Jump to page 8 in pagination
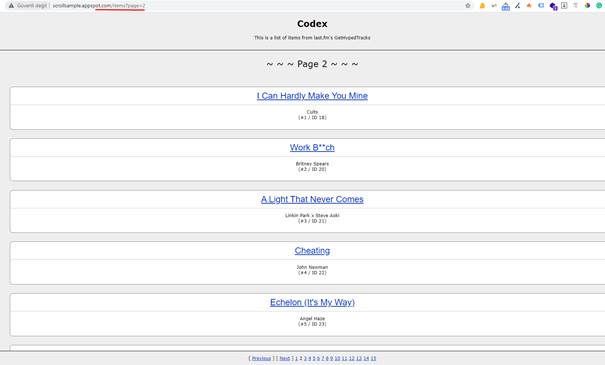The image size is (605, 365). coord(327,358)
